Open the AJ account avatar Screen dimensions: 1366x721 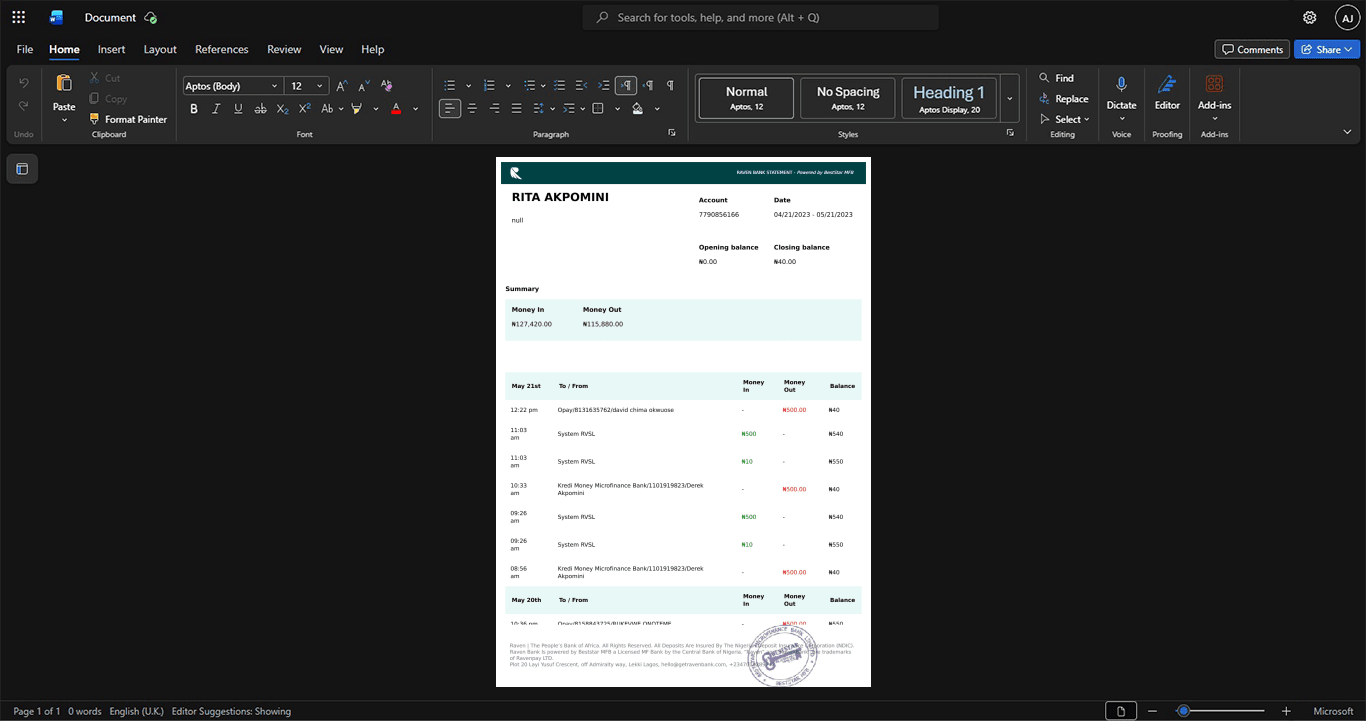pos(1347,17)
